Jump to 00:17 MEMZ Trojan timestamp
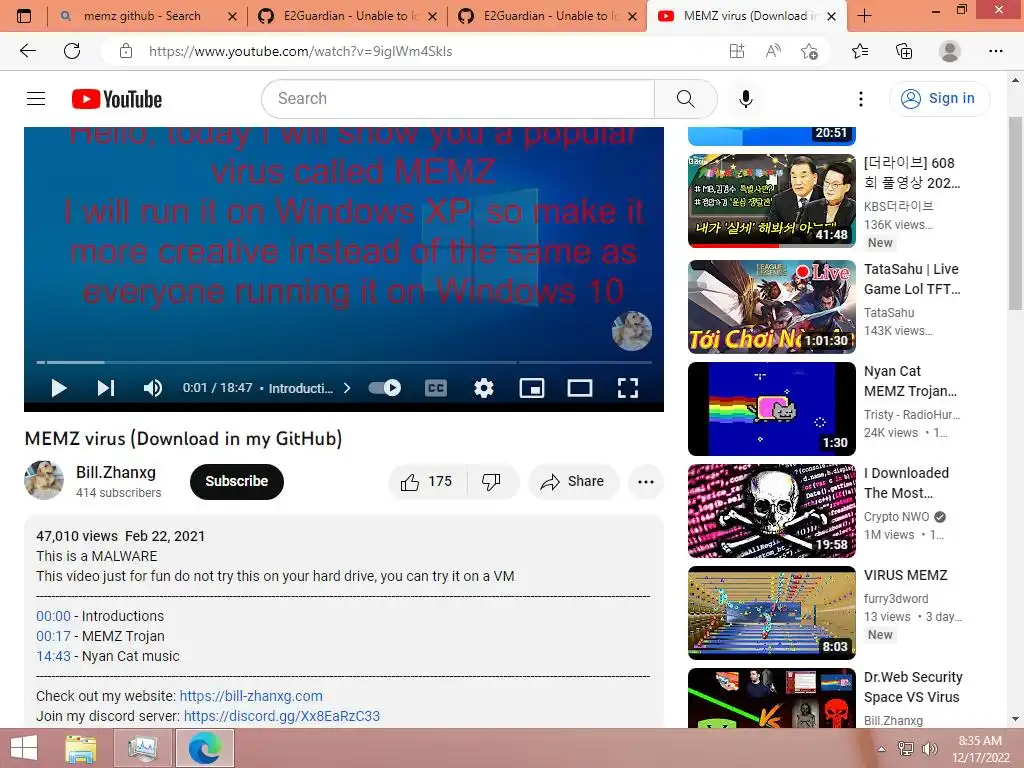 pyautogui.click(x=53, y=636)
